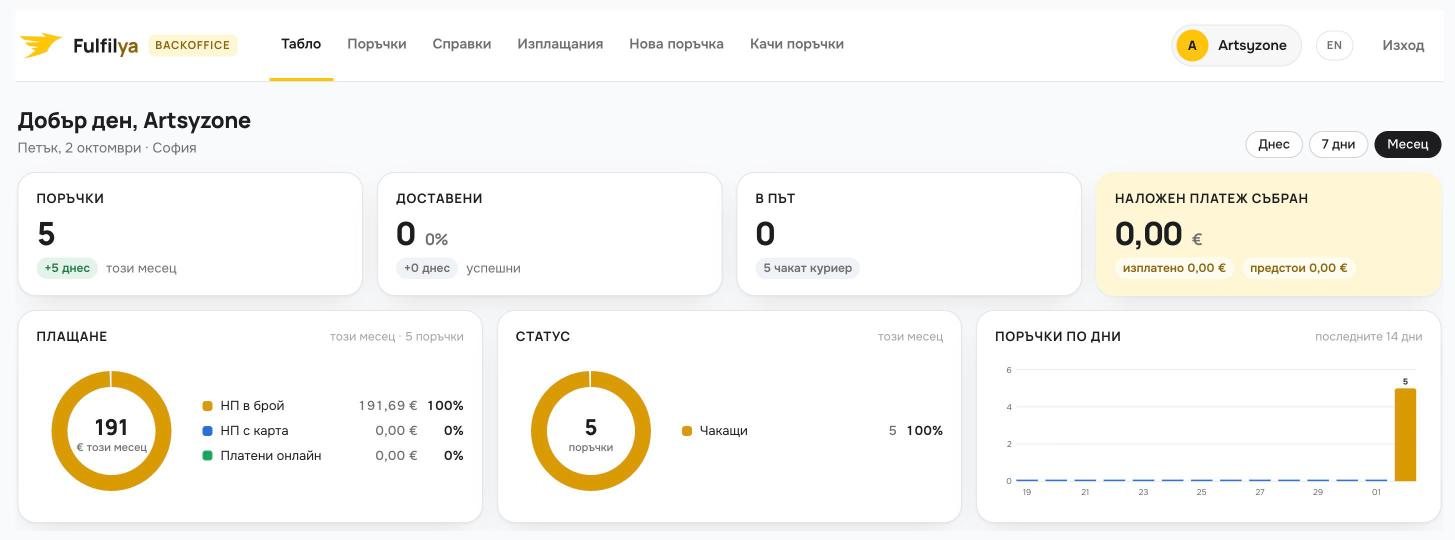Click the green Платени онлайн legend swatch
Image resolution: width=1455 pixels, height=540 pixels.
(x=207, y=456)
